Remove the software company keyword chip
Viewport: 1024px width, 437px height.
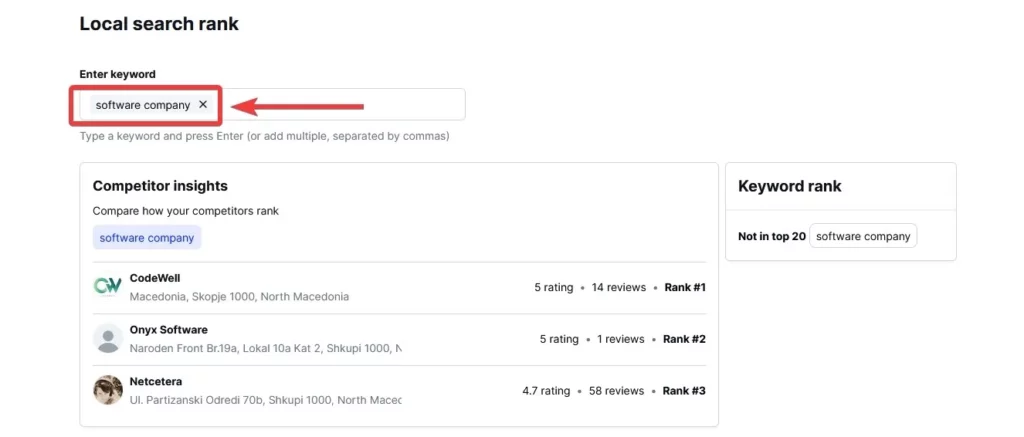click(203, 105)
